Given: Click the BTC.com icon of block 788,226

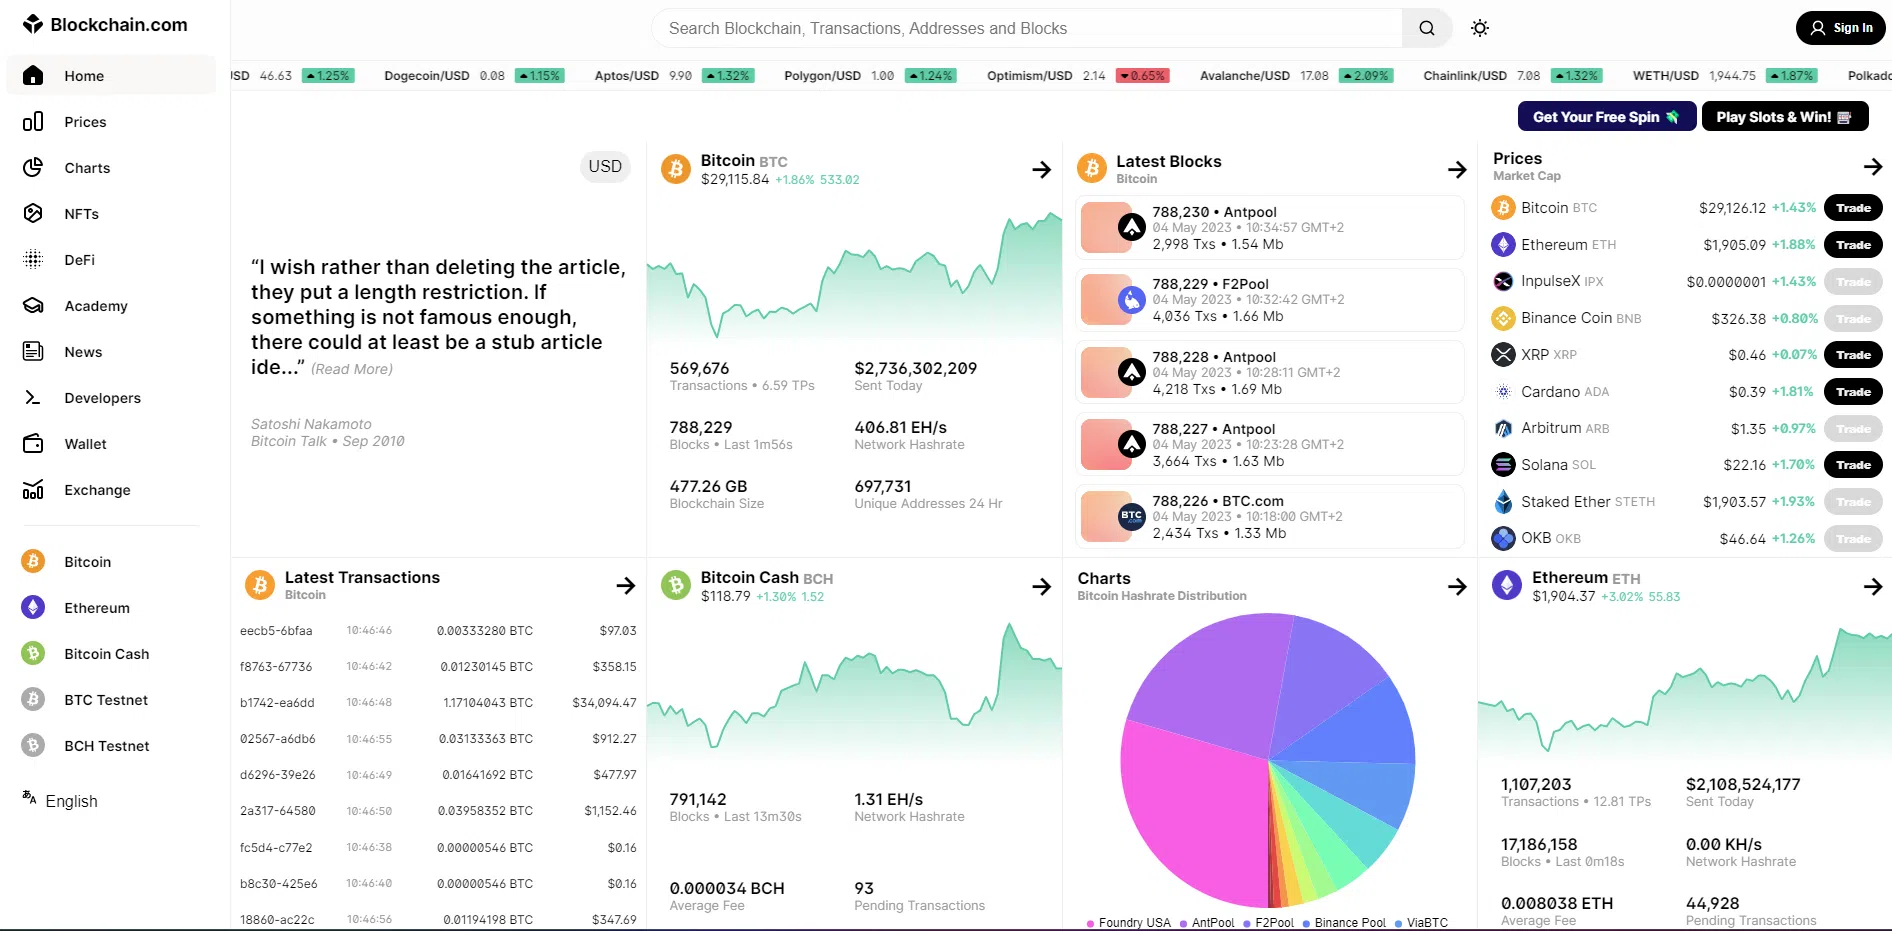Looking at the screenshot, I should tap(1131, 516).
